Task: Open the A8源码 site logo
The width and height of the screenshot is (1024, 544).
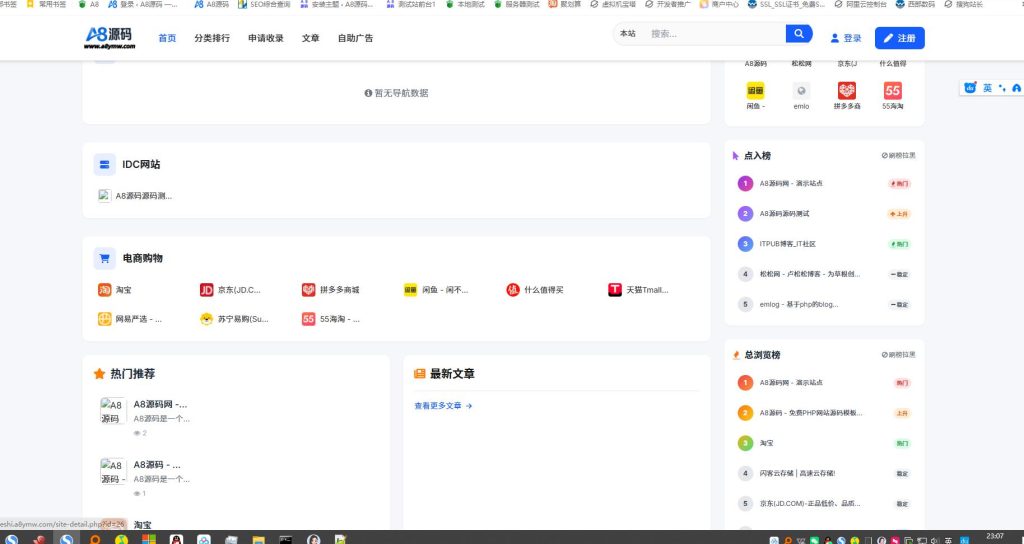Action: (x=110, y=37)
